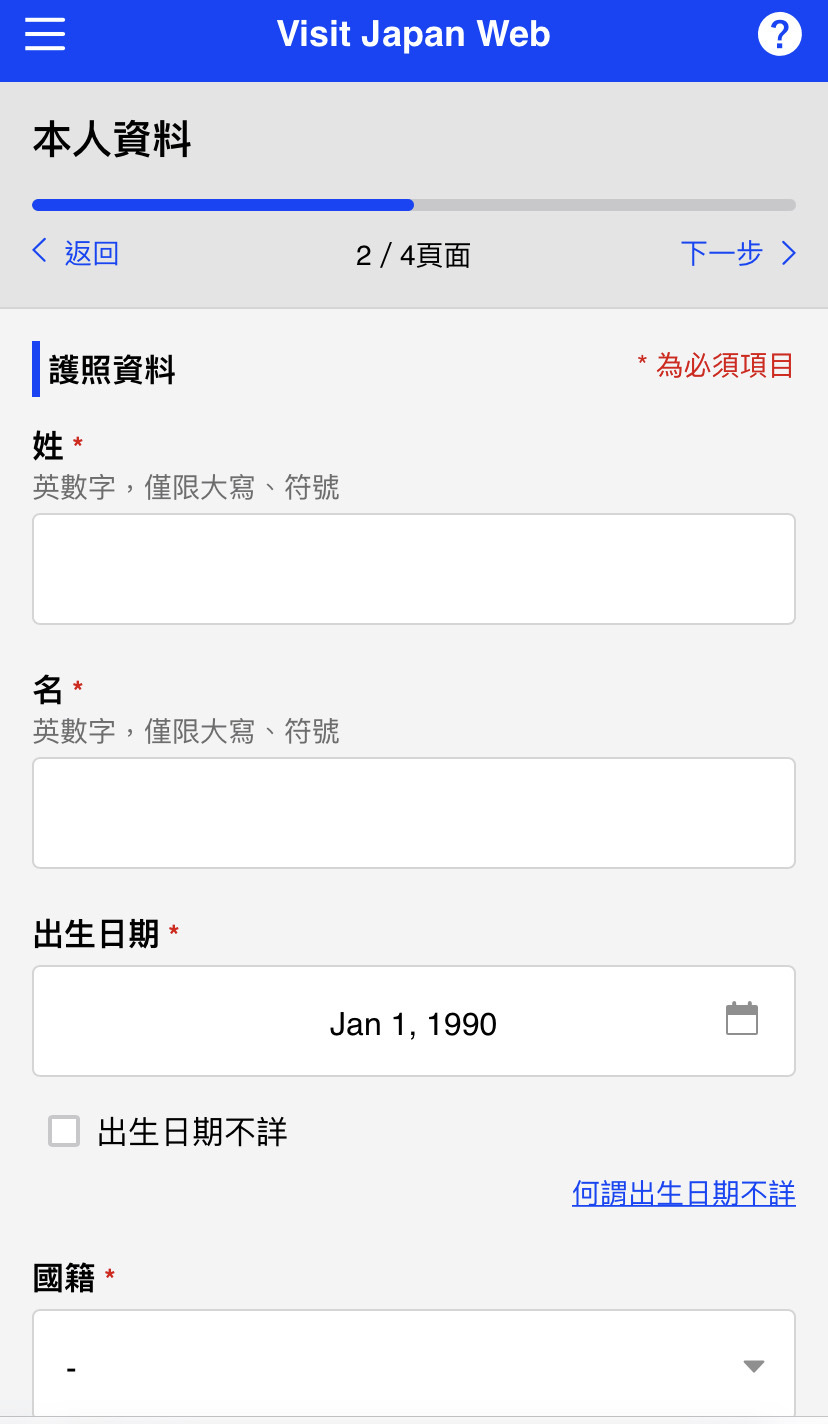828x1424 pixels.
Task: Click the 2 / 4頁面 page indicator
Action: tap(413, 256)
